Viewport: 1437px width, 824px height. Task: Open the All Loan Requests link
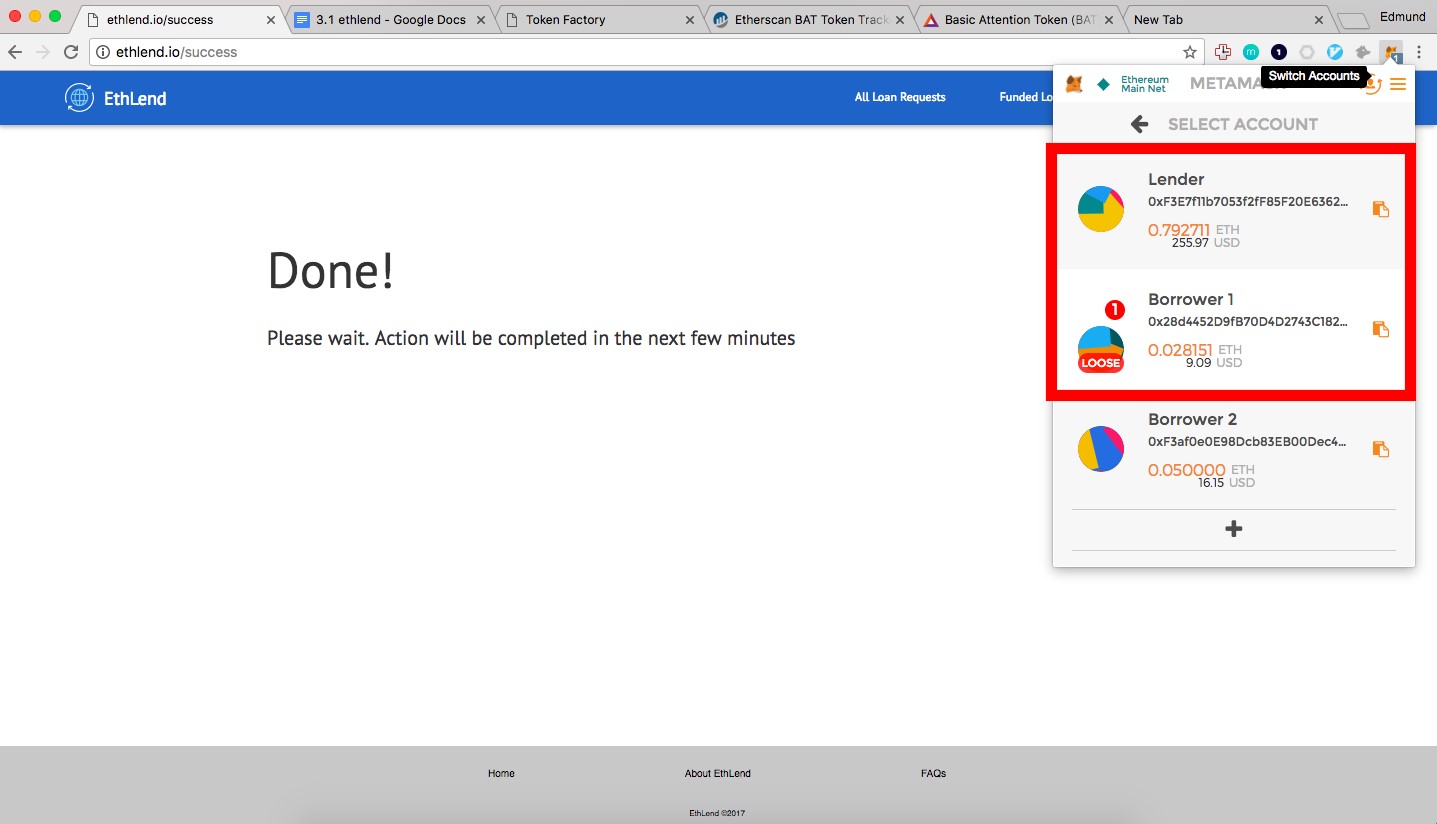point(900,97)
